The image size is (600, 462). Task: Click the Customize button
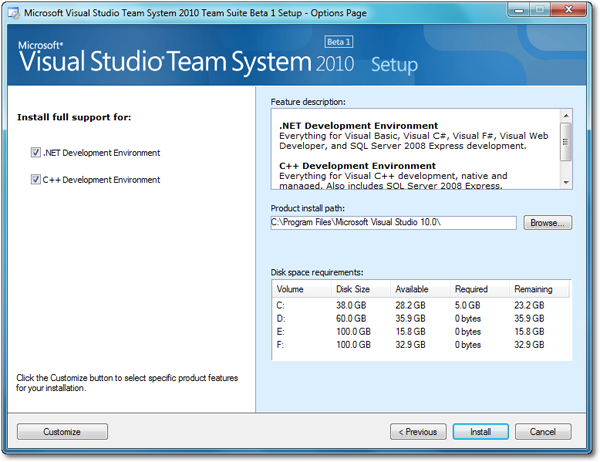click(x=62, y=432)
